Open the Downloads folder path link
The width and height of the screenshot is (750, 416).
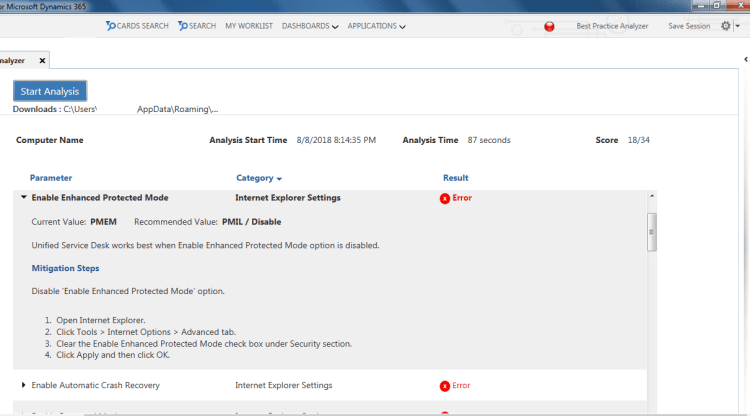(x=141, y=109)
